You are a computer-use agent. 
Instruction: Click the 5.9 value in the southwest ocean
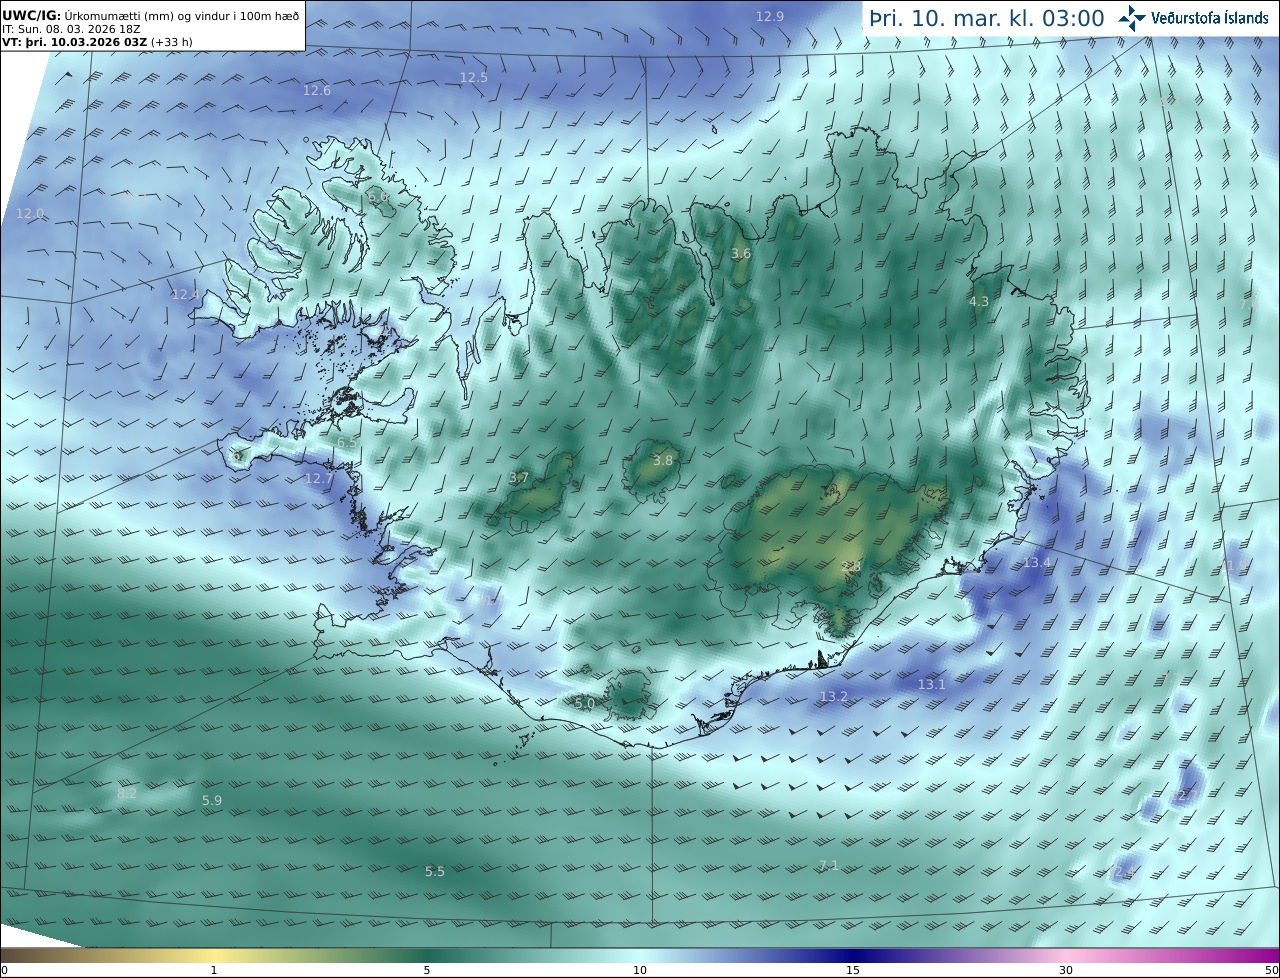click(212, 800)
